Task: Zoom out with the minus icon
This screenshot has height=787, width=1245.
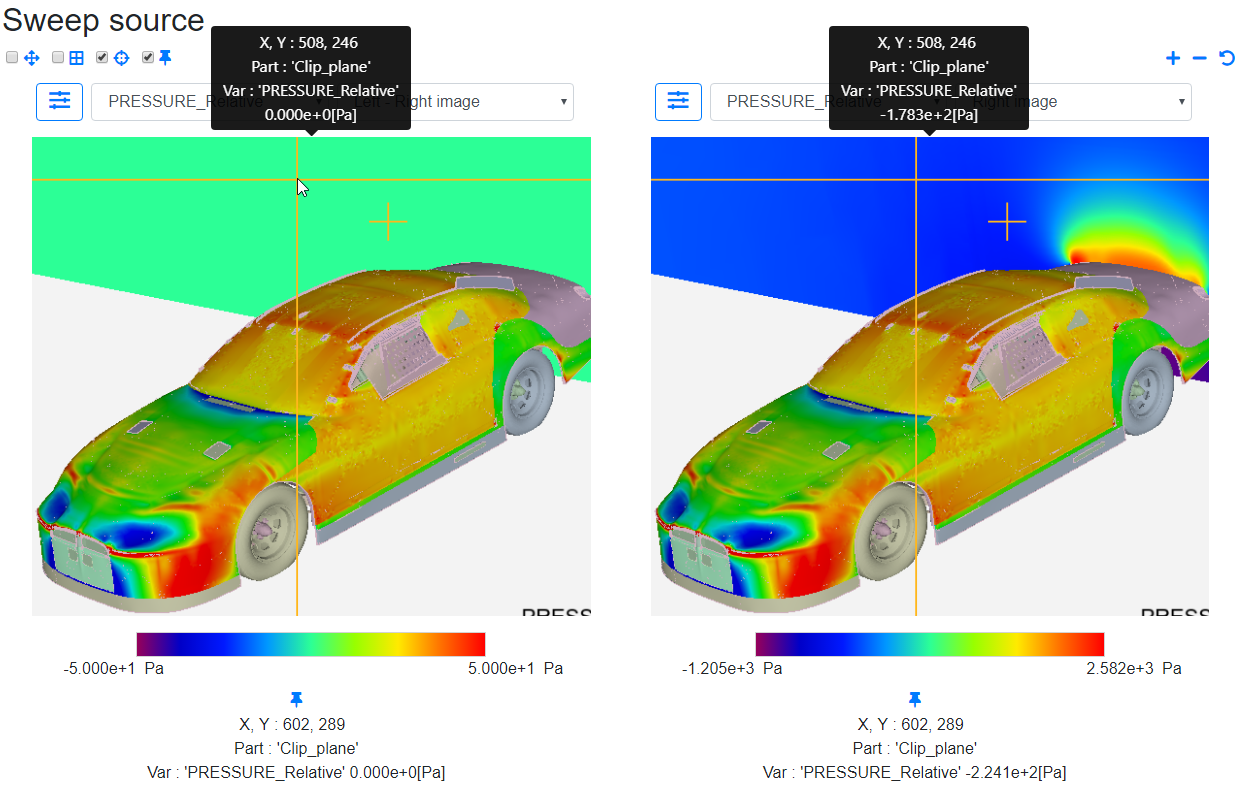Action: coord(1200,58)
